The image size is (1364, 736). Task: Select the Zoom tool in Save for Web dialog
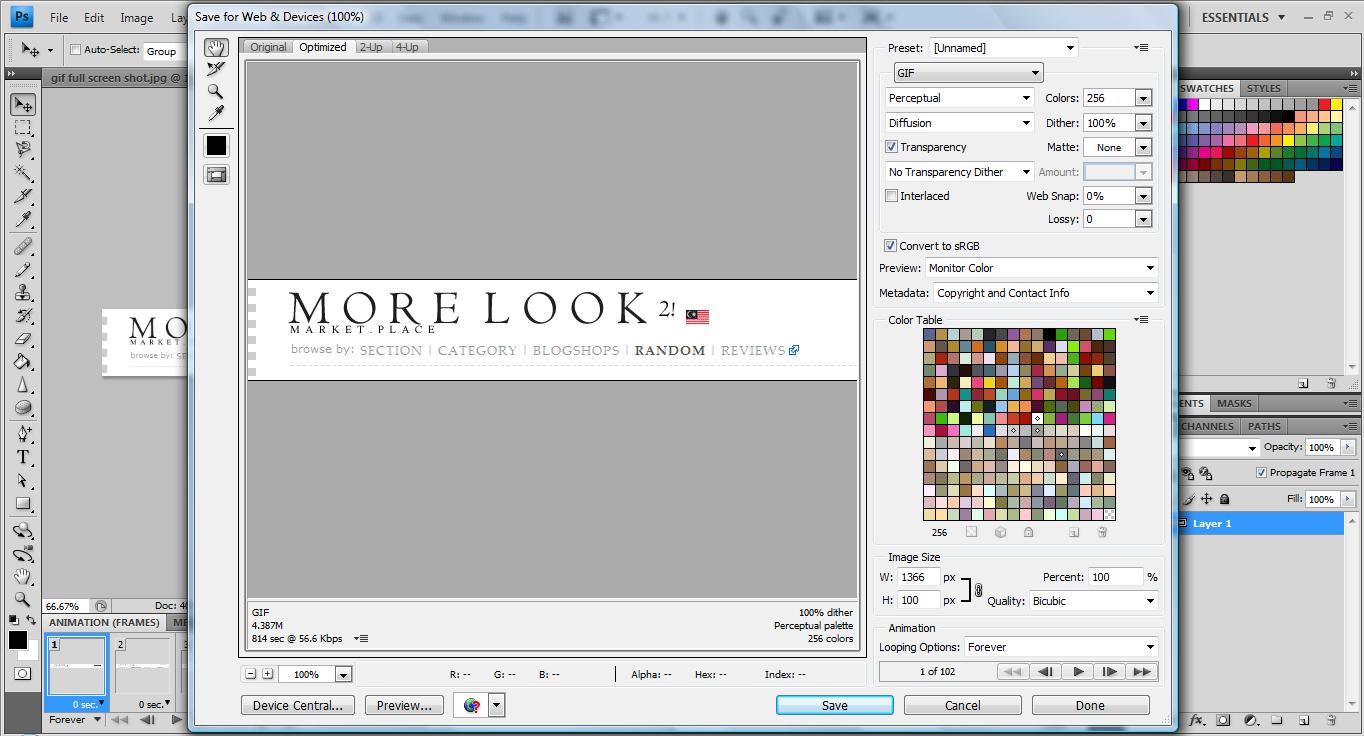(x=216, y=91)
